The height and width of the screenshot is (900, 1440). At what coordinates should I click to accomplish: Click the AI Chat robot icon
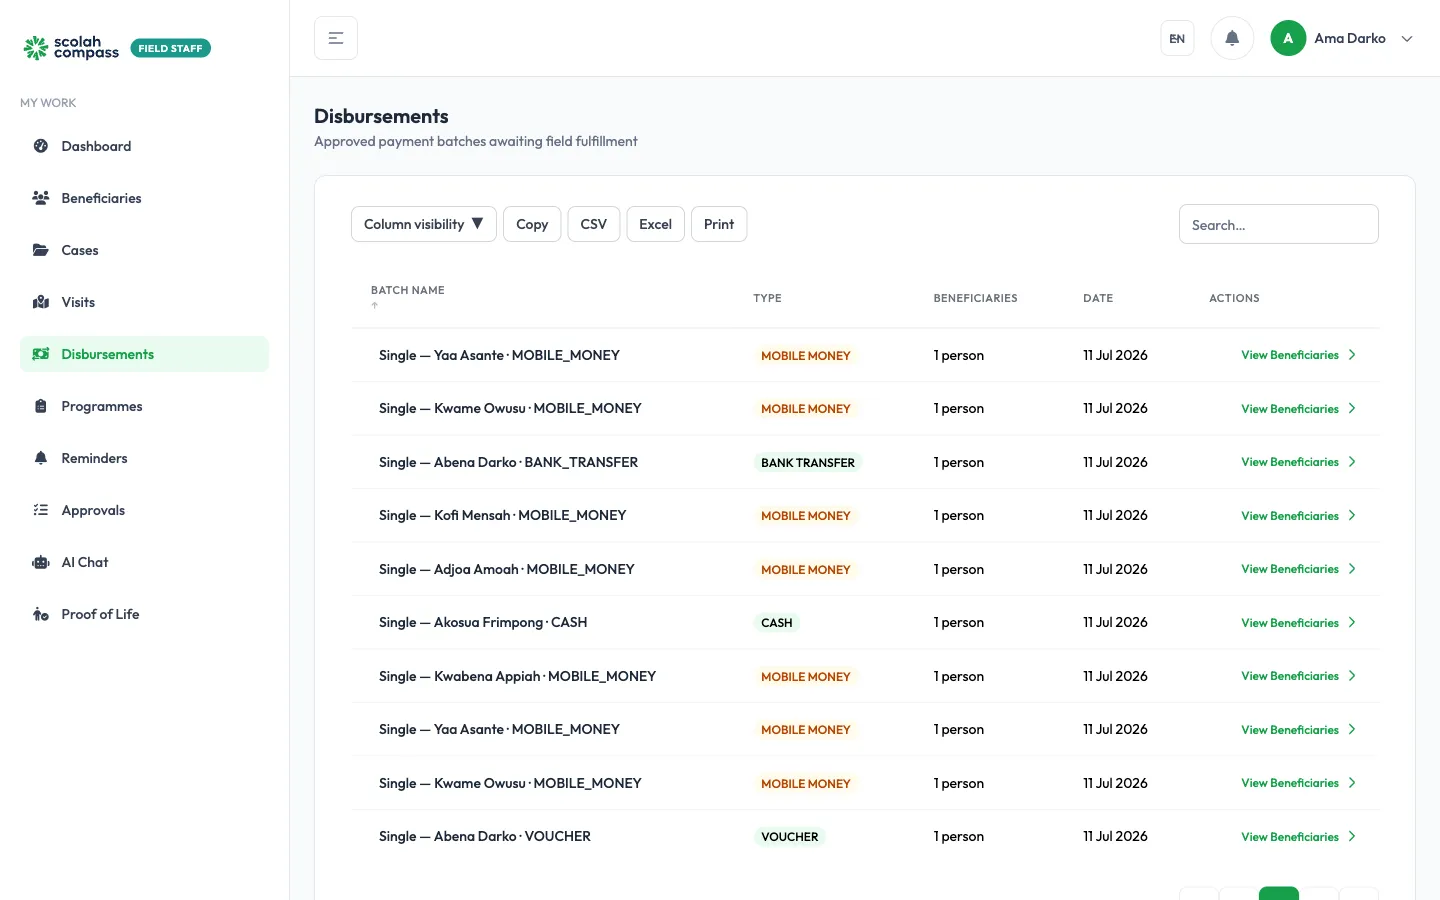pos(41,562)
